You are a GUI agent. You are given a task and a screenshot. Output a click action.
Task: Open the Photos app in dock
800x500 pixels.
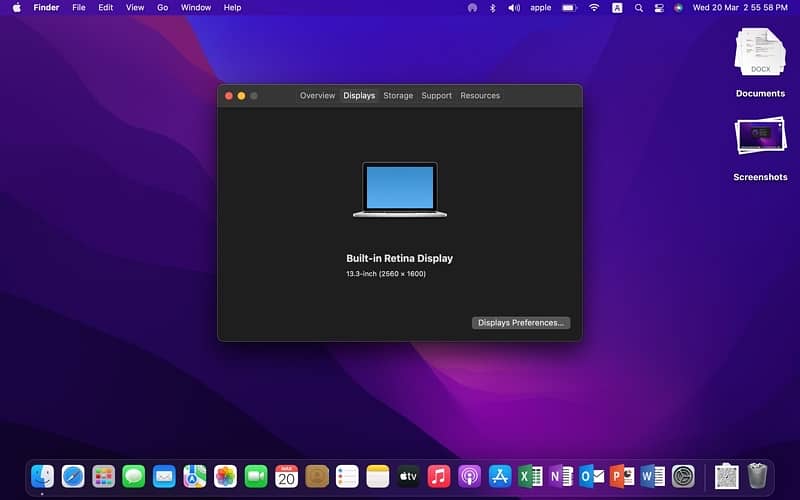[x=225, y=477]
